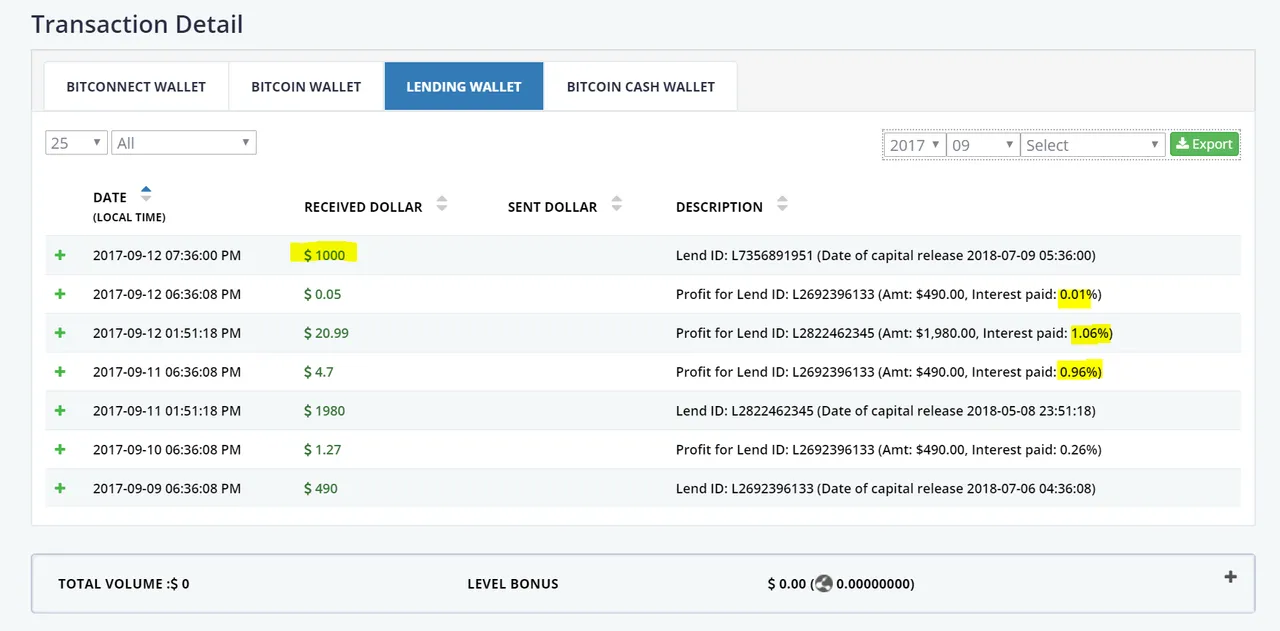Screen dimensions: 1280x631
Task: Click the date 2017-09-12 07:36:00 PM
Action: [x=167, y=255]
